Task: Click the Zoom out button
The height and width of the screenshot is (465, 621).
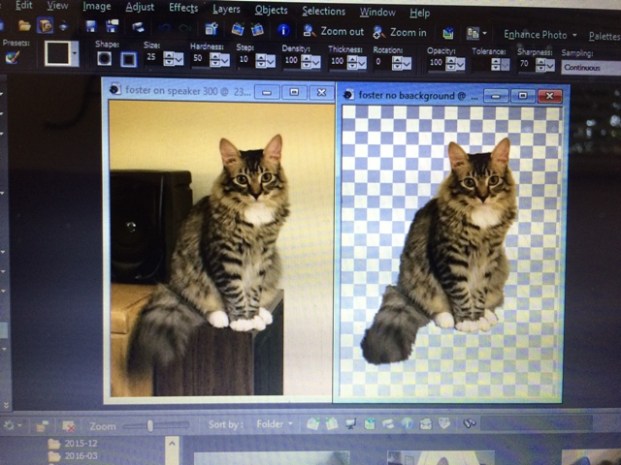Action: (x=334, y=31)
